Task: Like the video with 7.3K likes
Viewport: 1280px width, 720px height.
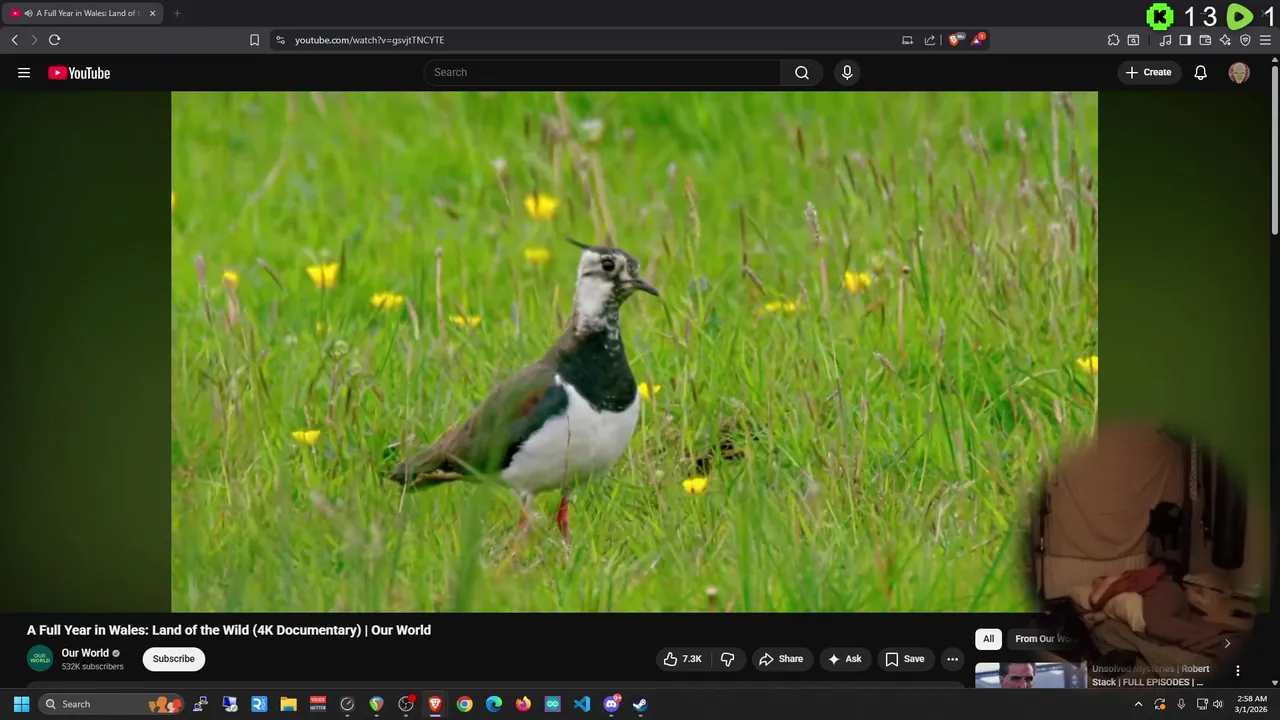Action: (683, 659)
